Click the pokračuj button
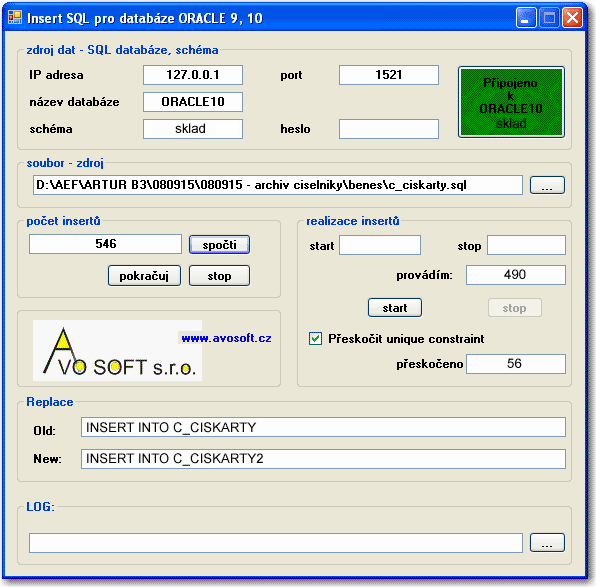This screenshot has width=596, height=587. 144,276
